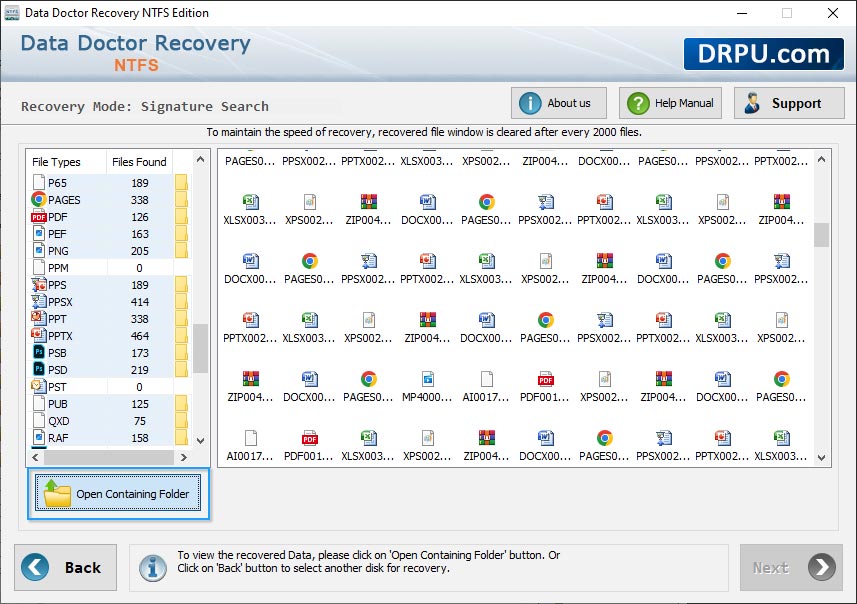Click the File Types column header

coord(56,162)
